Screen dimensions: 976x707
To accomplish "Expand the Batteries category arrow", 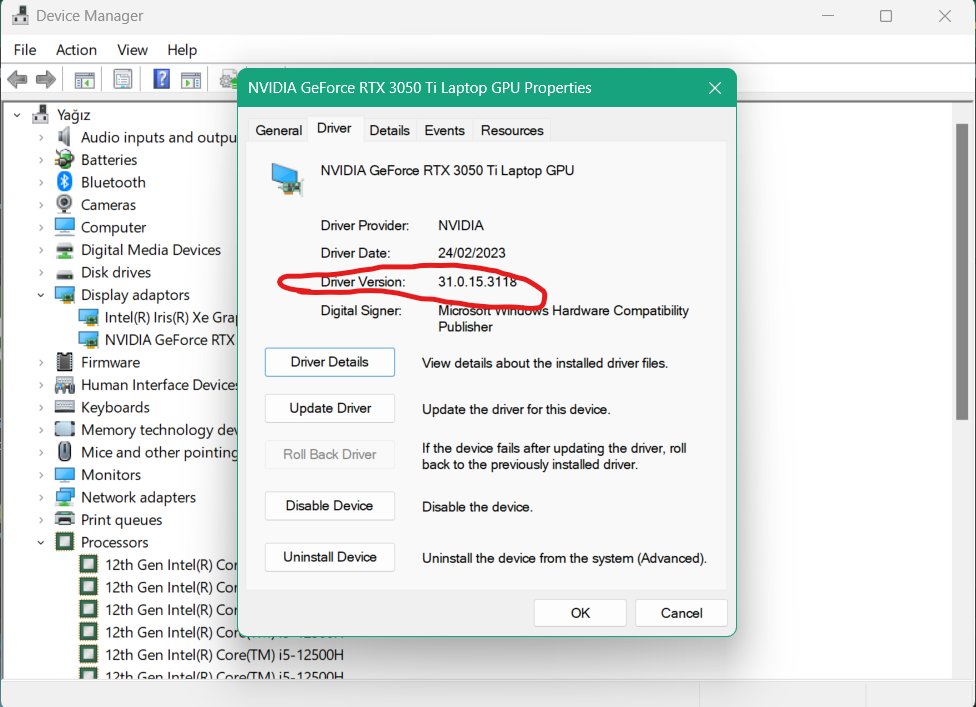I will [x=41, y=160].
